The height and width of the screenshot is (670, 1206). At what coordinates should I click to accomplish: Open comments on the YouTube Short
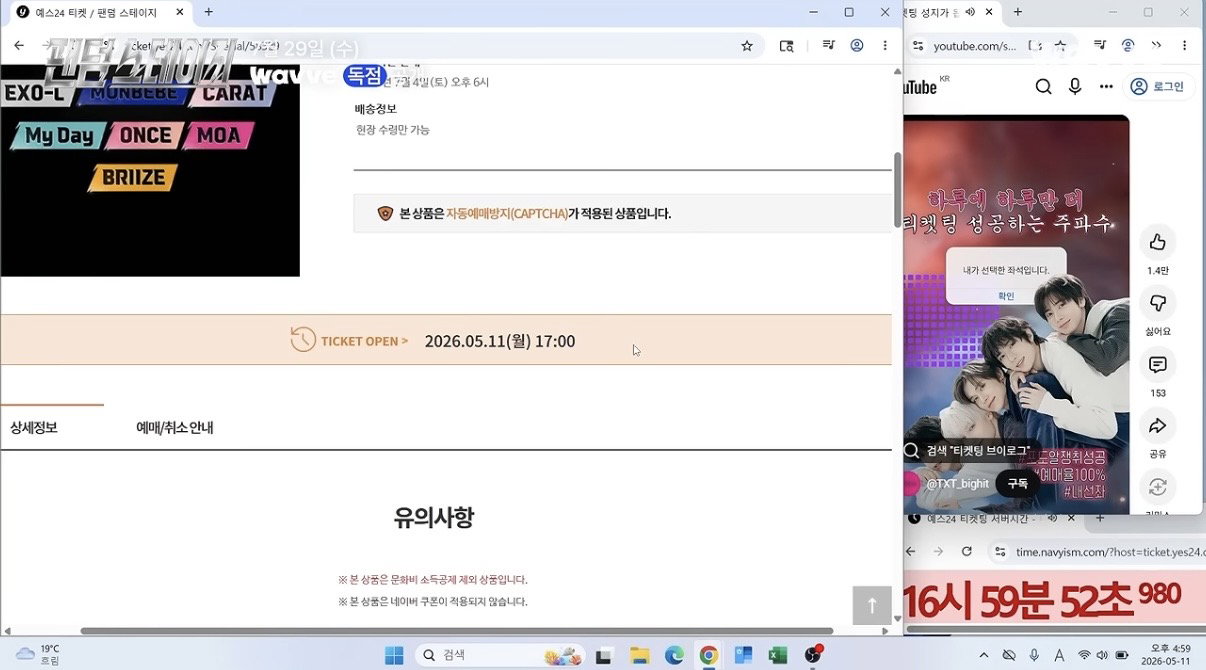pos(1158,365)
